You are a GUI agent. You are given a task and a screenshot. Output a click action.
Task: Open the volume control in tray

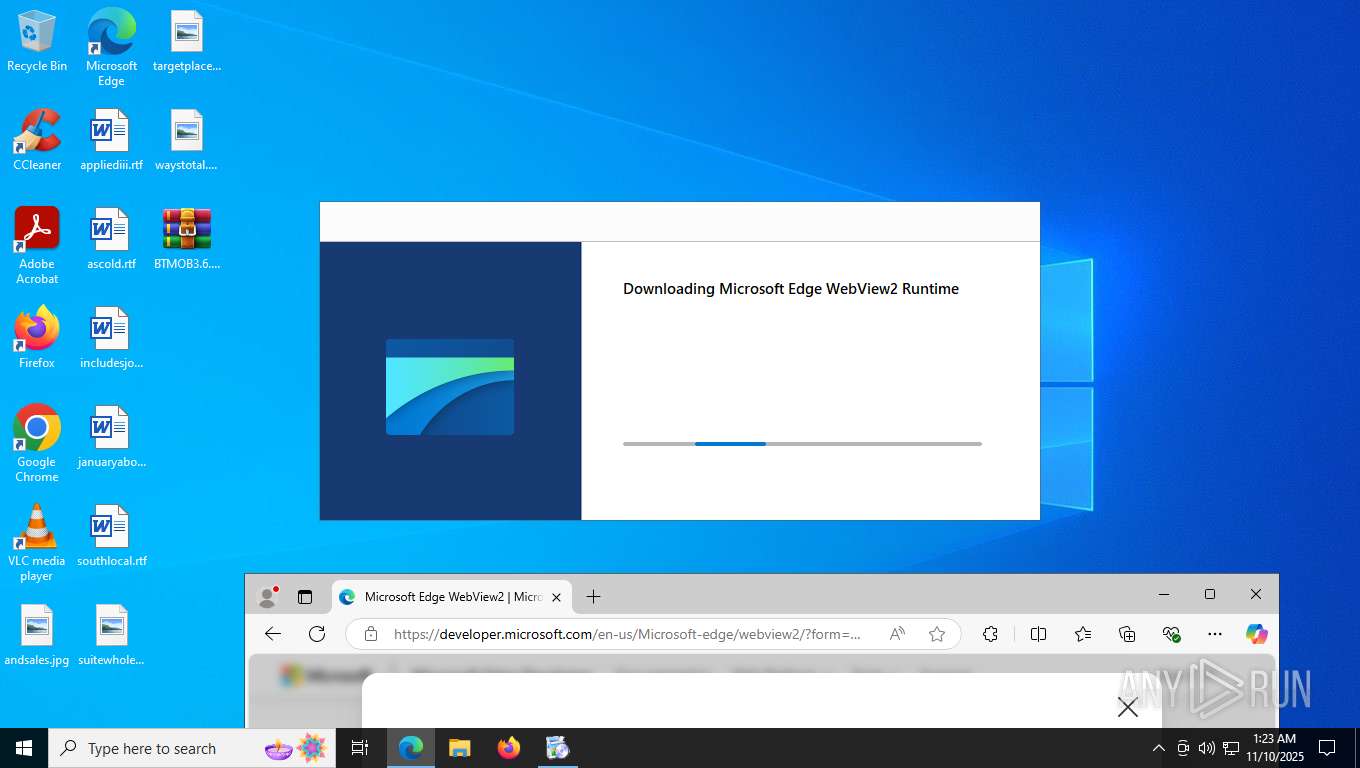point(1206,748)
